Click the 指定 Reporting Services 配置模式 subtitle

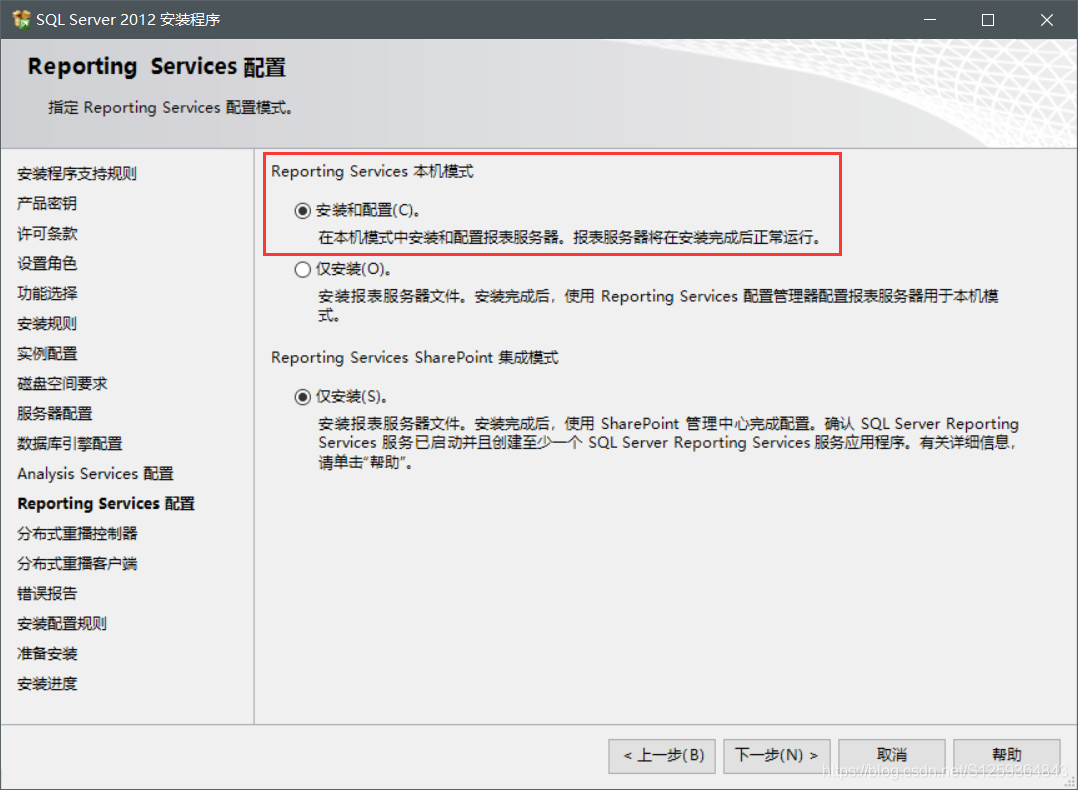(x=170, y=108)
